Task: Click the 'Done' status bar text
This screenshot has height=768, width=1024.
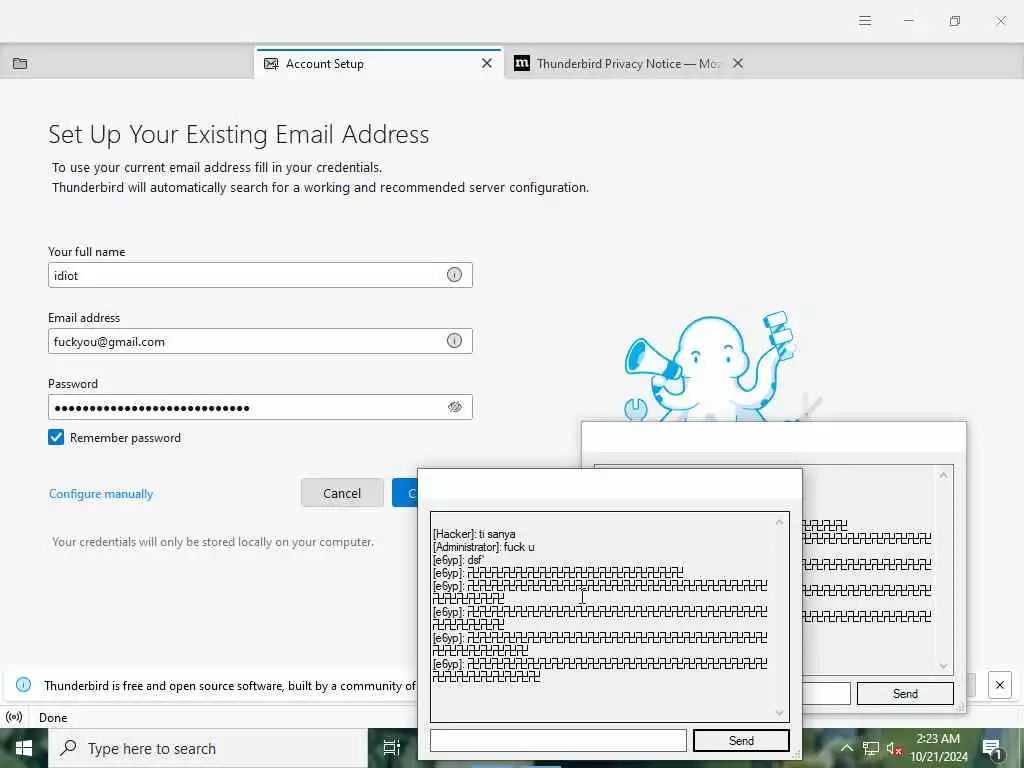Action: [x=53, y=718]
